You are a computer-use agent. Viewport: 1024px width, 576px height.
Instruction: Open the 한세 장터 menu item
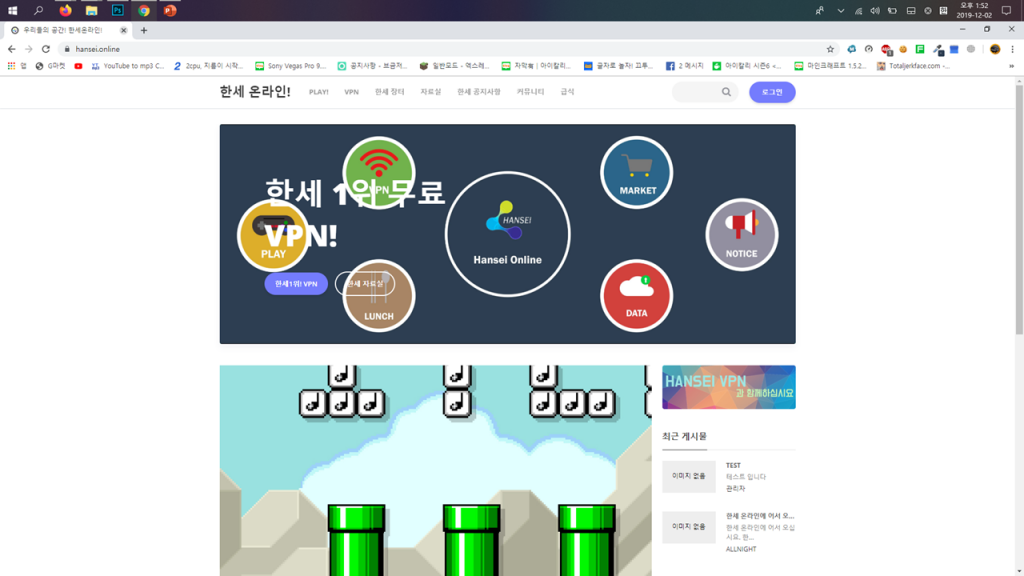pyautogui.click(x=389, y=92)
